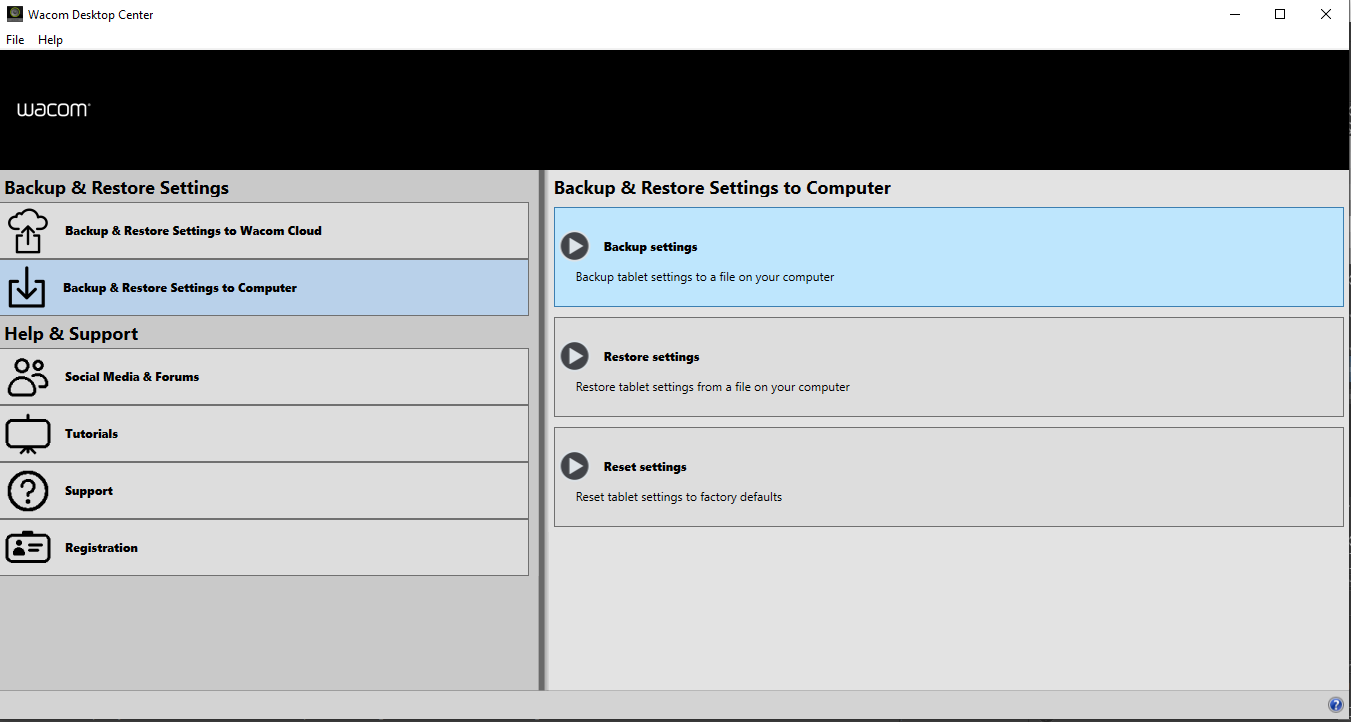Open Social Media & Forums label
The width and height of the screenshot is (1351, 722).
click(132, 377)
